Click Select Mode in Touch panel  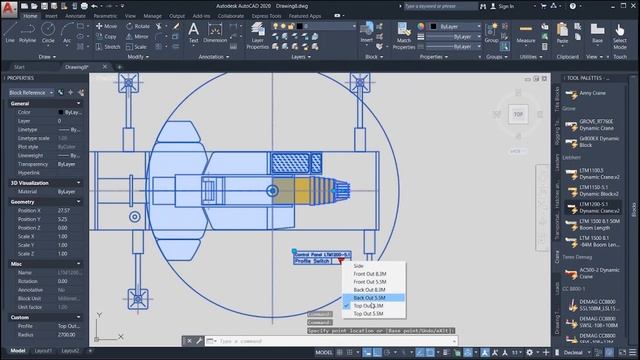coord(620,36)
